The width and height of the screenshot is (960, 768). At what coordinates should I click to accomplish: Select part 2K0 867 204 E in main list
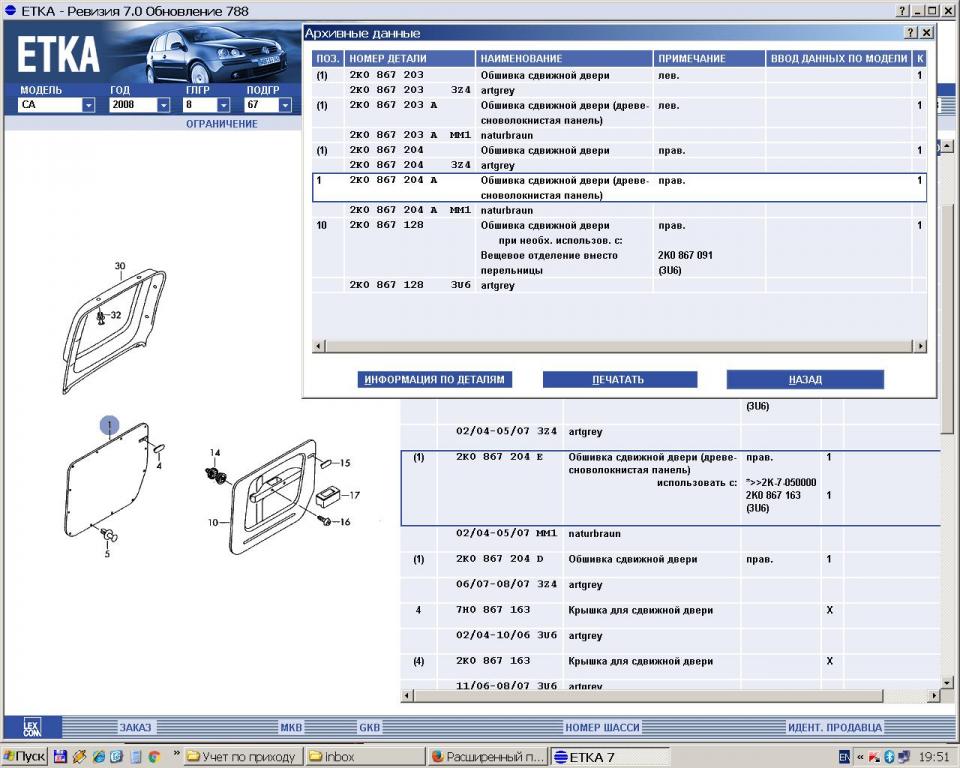click(670, 488)
